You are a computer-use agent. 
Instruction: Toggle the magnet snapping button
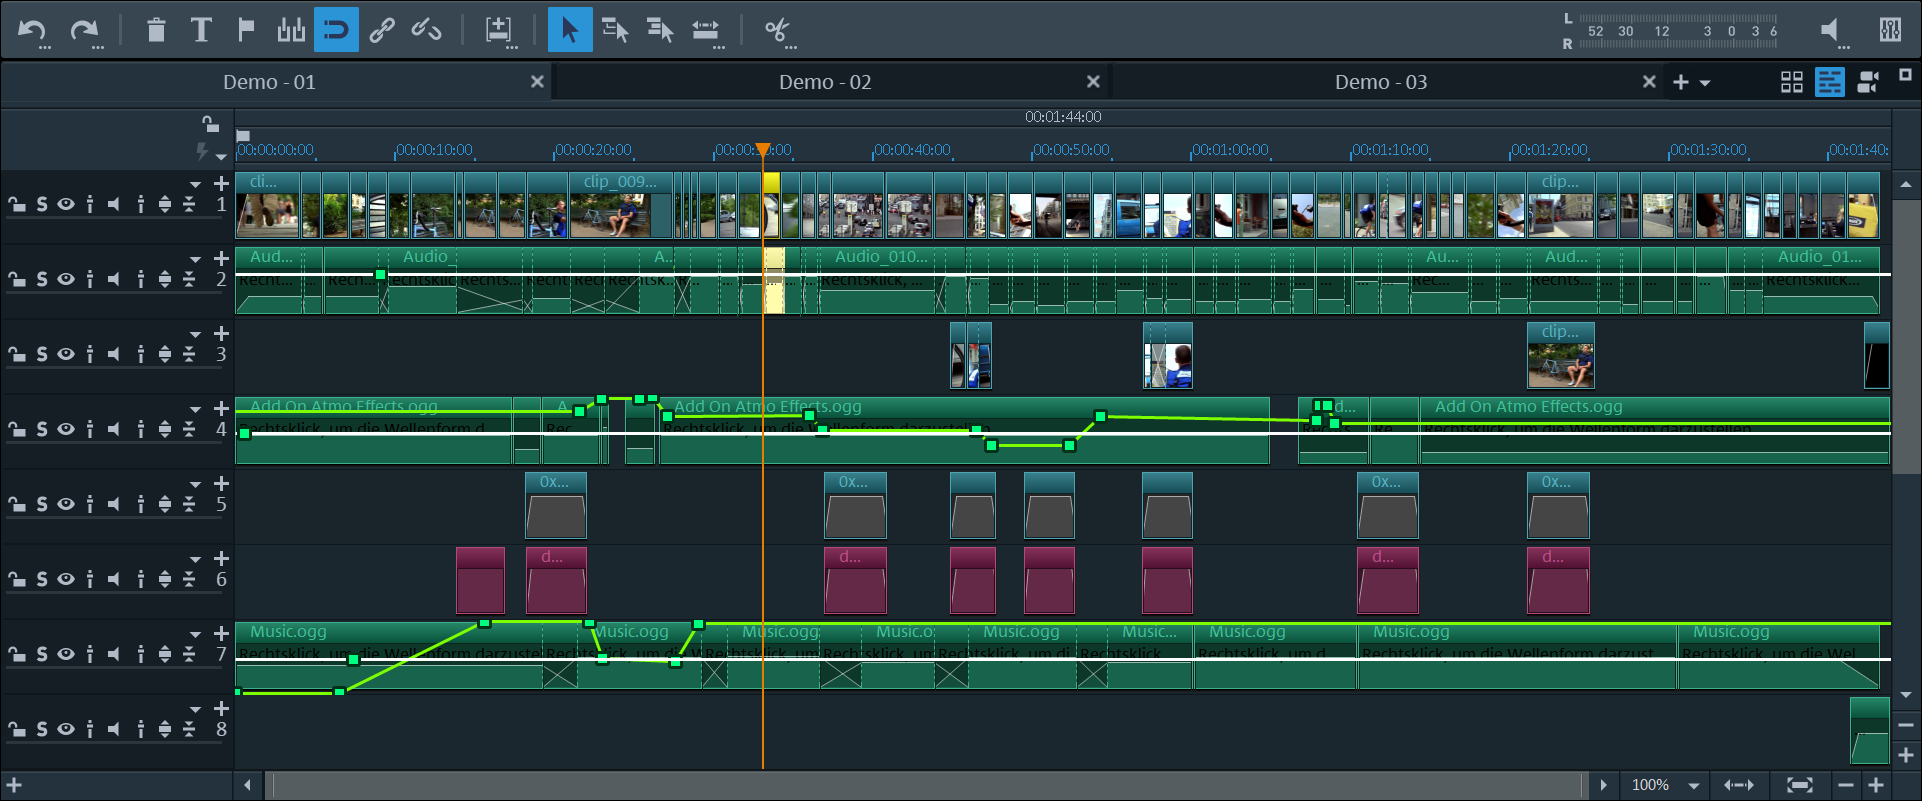pyautogui.click(x=336, y=30)
